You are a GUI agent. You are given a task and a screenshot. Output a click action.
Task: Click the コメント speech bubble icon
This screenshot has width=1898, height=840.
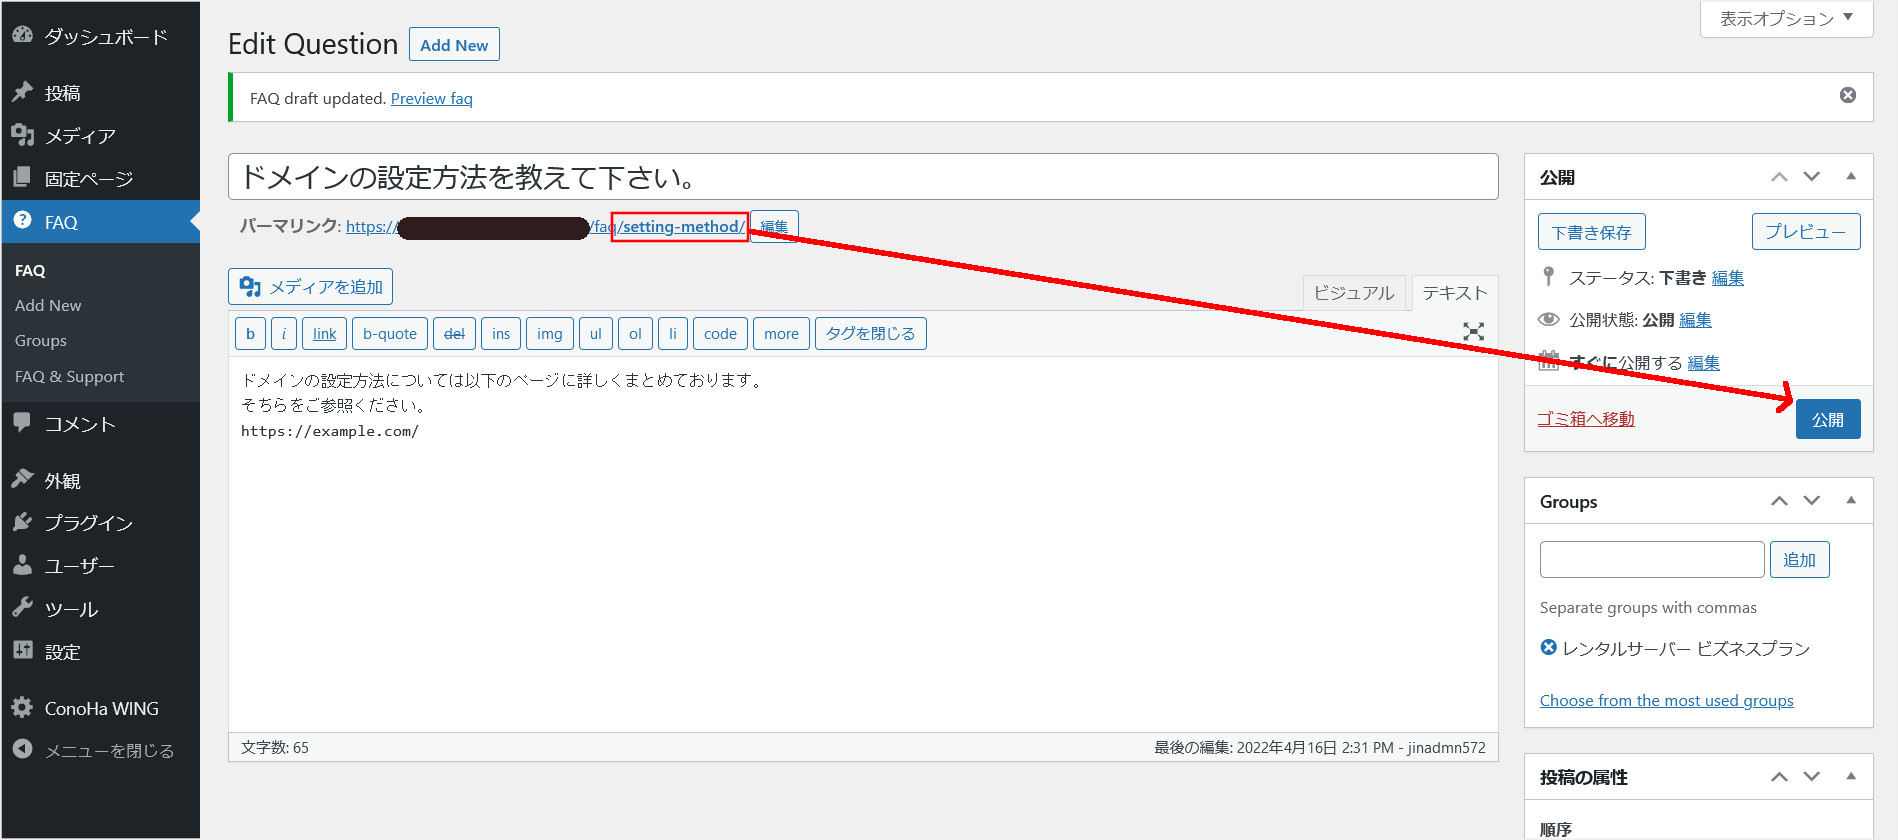pyautogui.click(x=22, y=423)
